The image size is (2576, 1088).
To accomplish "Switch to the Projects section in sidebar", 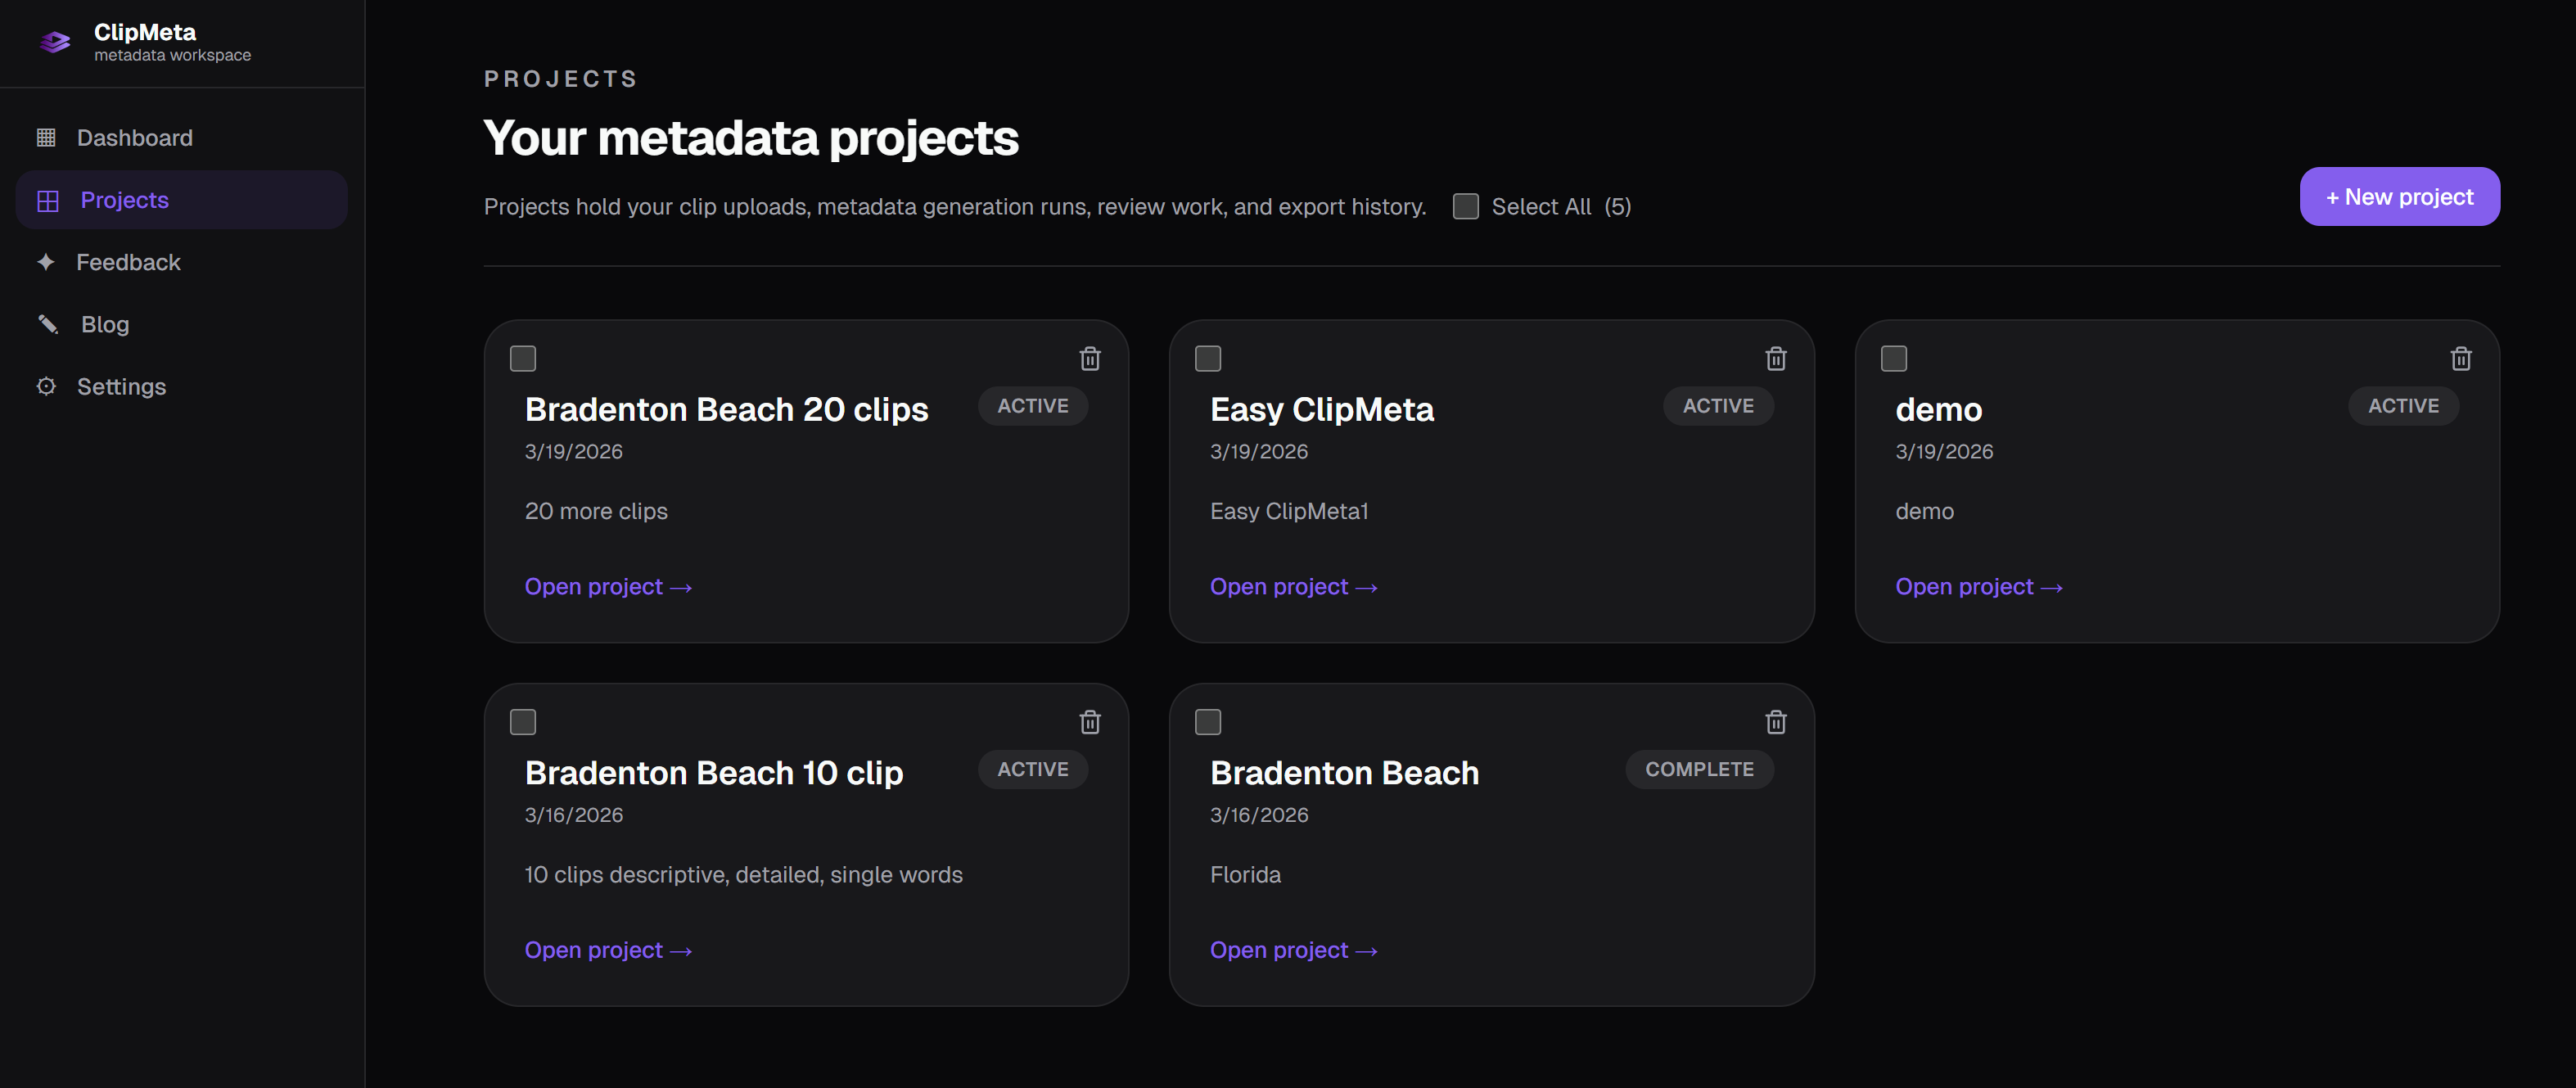I will [x=124, y=200].
